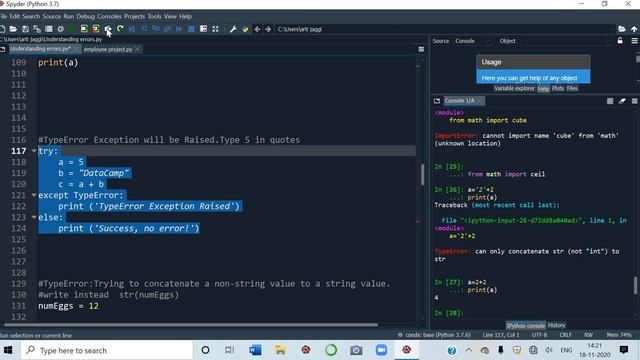Switch to the History tab
640x360 pixels.
[x=556, y=325]
